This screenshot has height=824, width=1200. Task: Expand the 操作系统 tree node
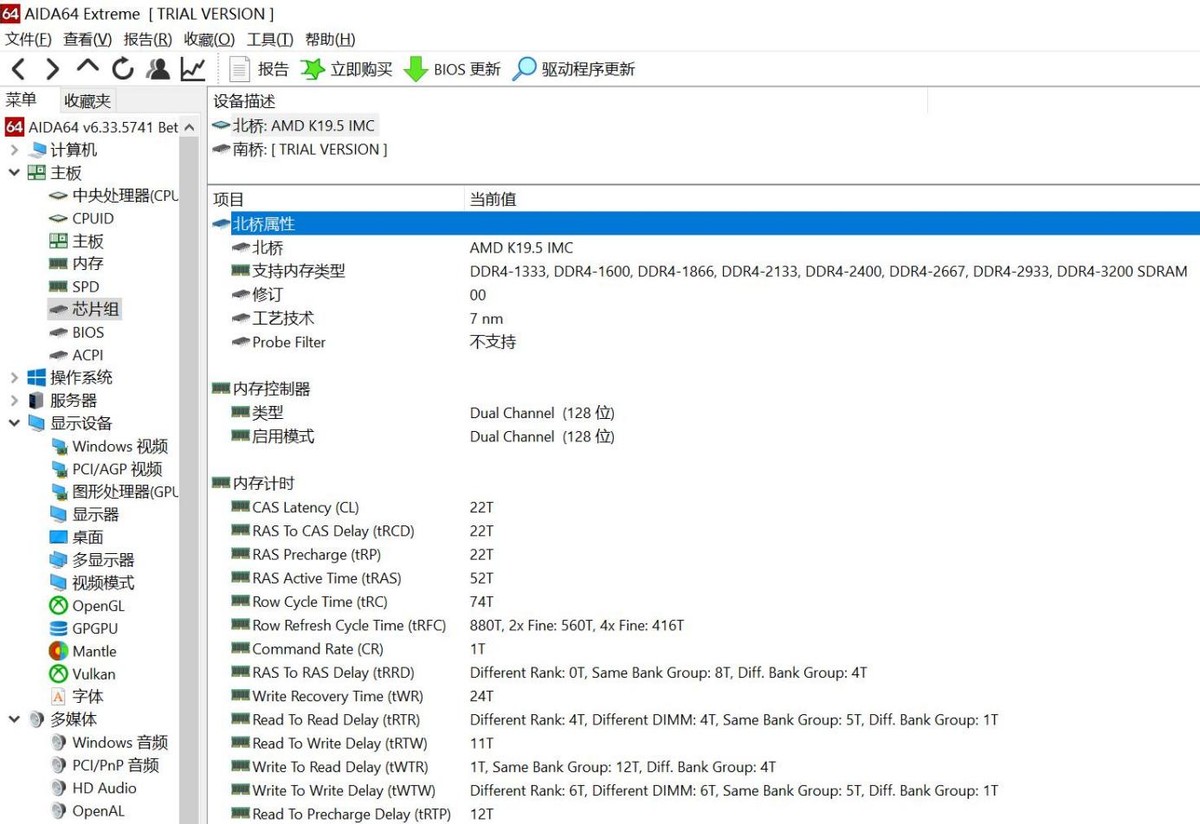pyautogui.click(x=13, y=377)
